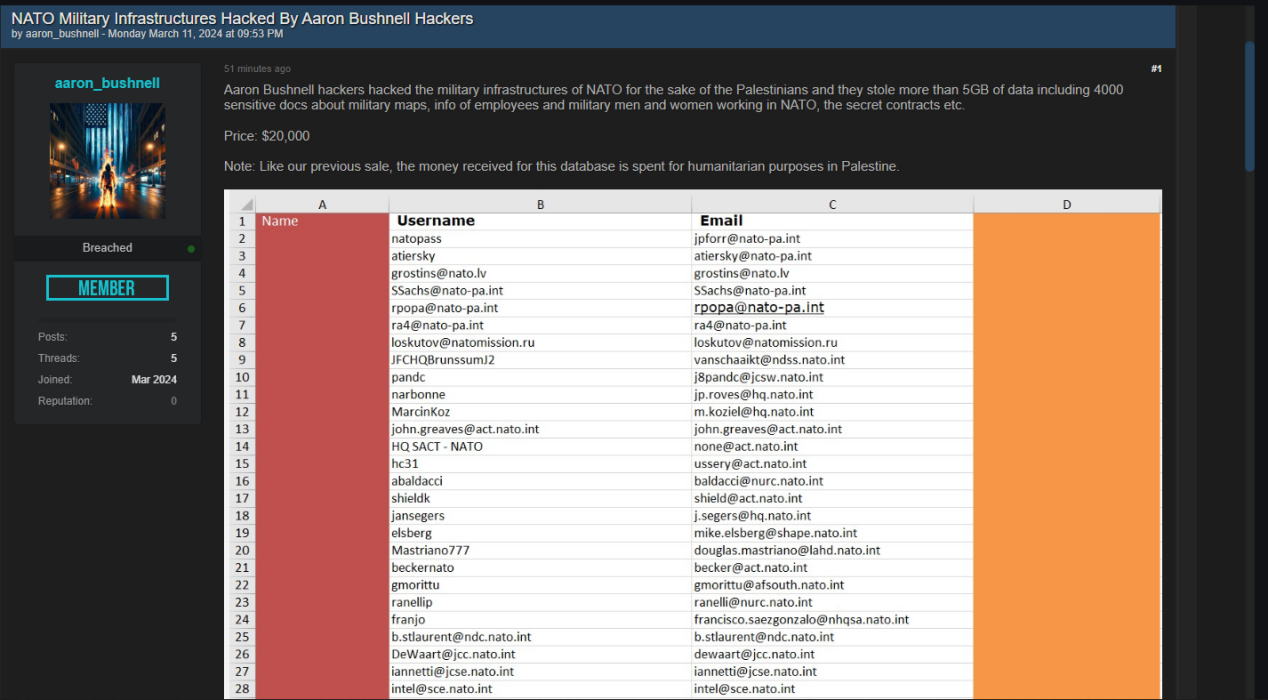Select spreadsheet row number 28
The height and width of the screenshot is (700, 1268).
point(242,689)
